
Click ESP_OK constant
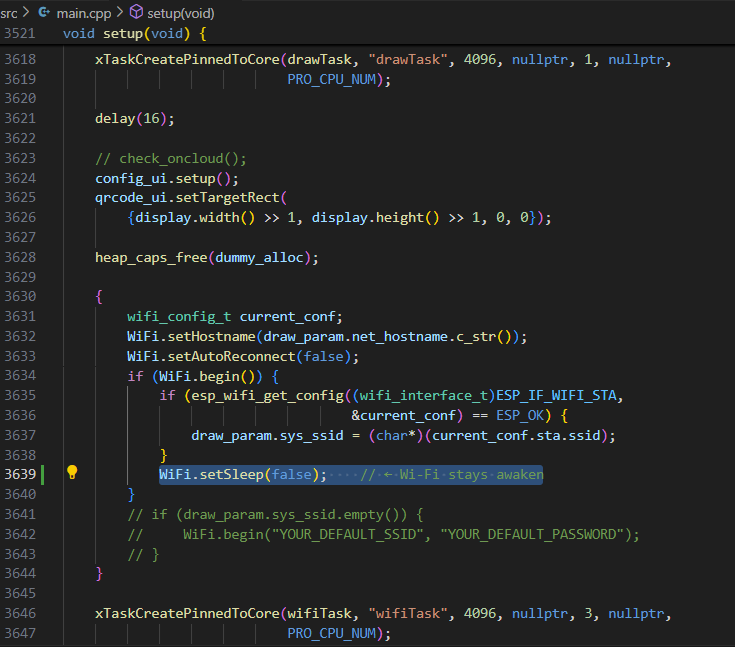coord(520,416)
